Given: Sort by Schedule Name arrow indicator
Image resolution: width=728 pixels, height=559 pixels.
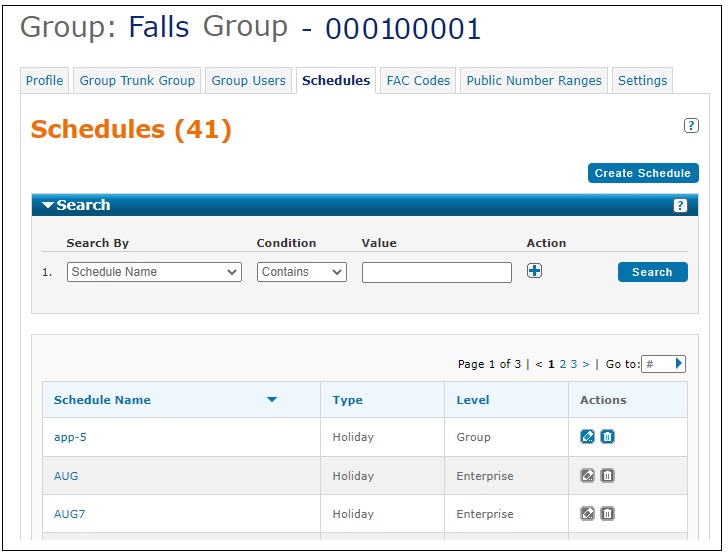Looking at the screenshot, I should [x=272, y=399].
